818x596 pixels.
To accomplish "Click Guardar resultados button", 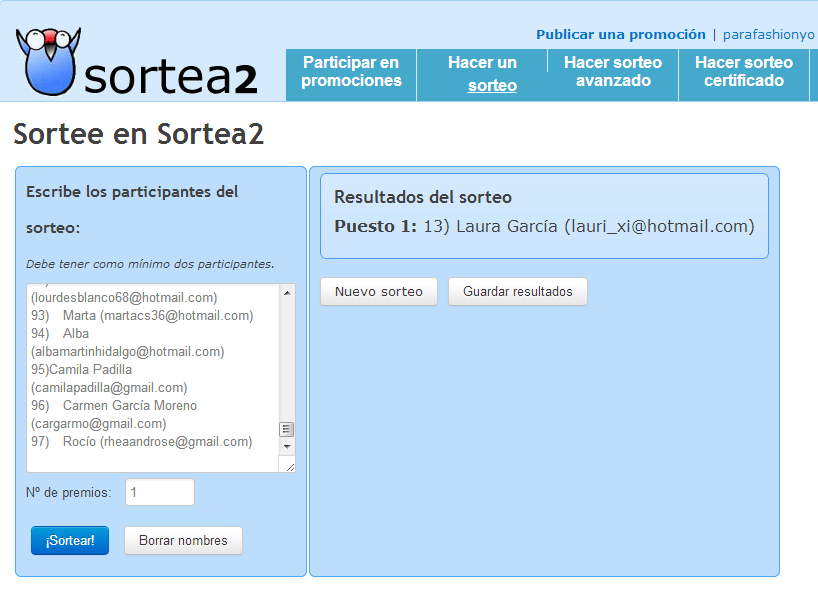I will (518, 292).
